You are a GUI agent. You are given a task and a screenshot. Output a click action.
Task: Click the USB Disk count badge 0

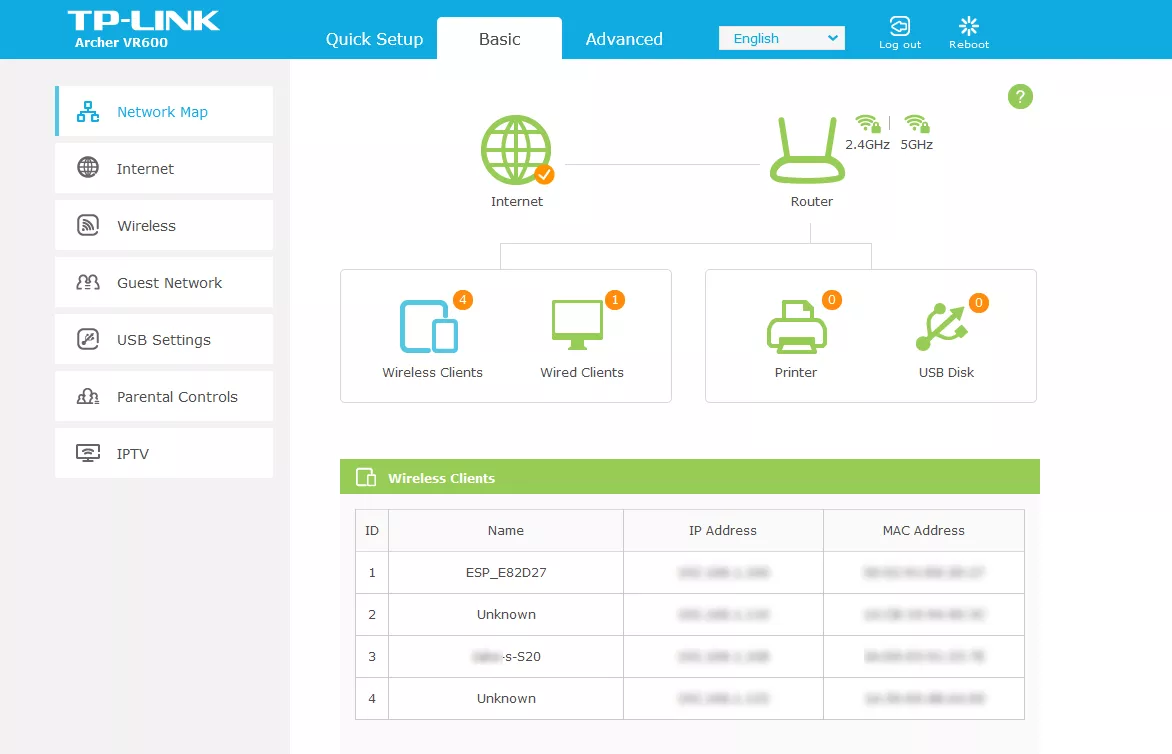tap(978, 303)
